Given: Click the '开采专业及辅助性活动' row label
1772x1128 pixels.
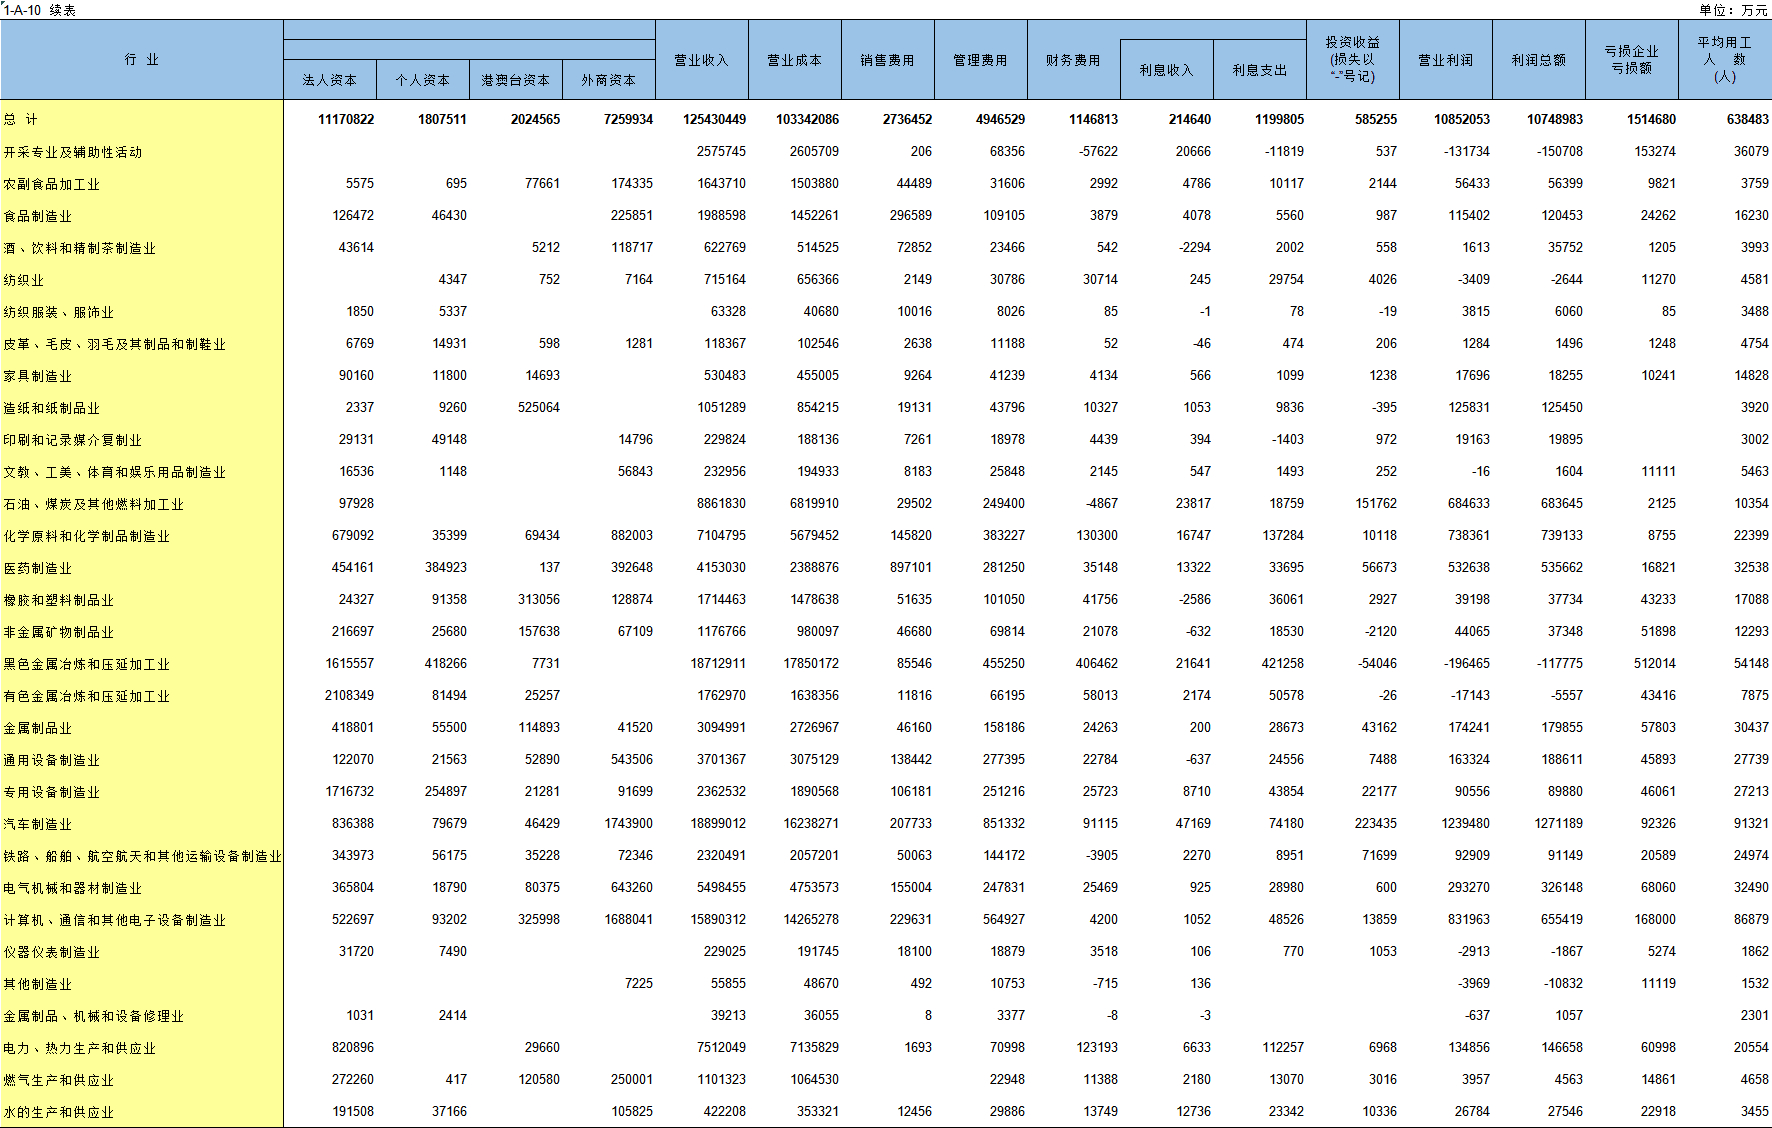Looking at the screenshot, I should [73, 152].
